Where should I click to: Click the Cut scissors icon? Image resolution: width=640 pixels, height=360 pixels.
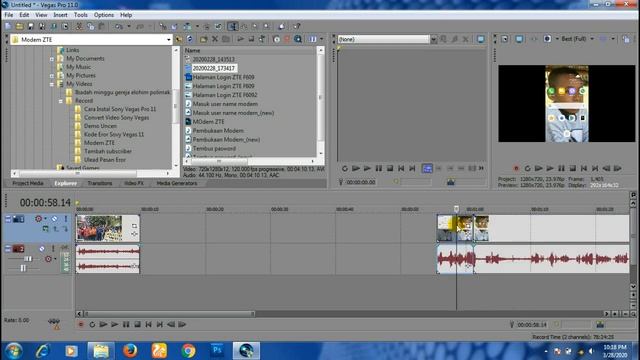coord(79,27)
